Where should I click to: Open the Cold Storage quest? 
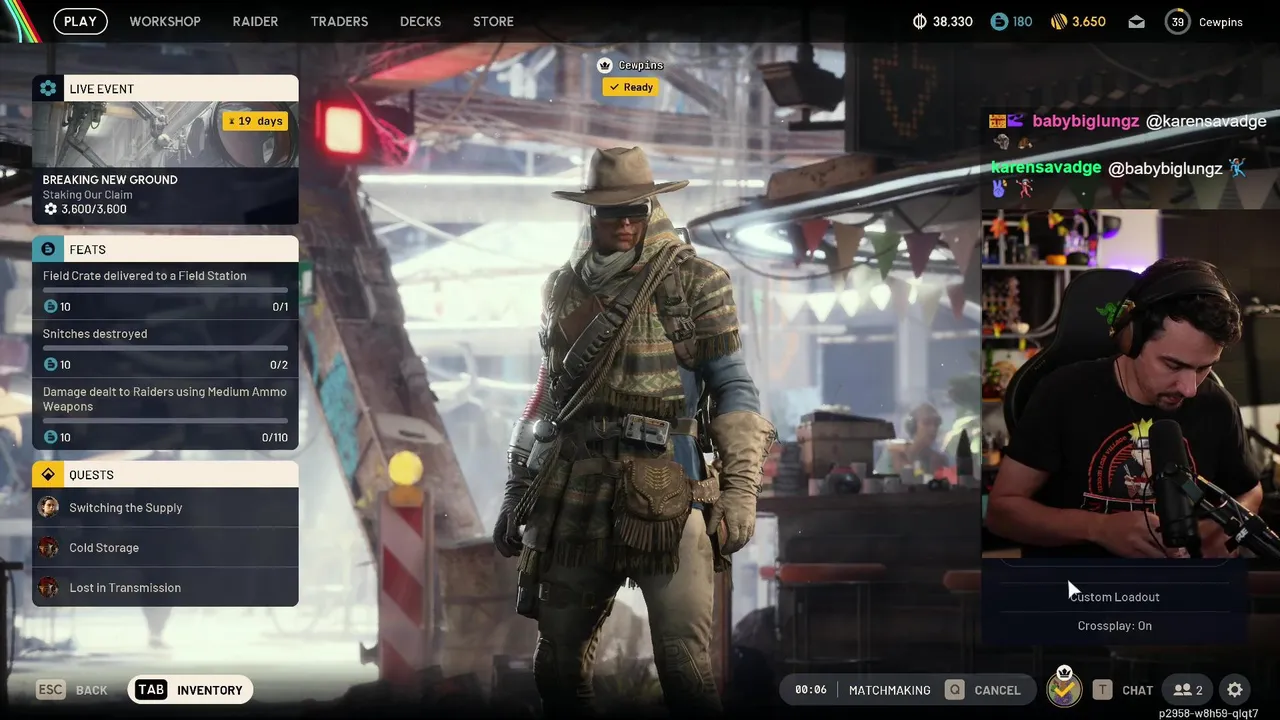pos(165,548)
